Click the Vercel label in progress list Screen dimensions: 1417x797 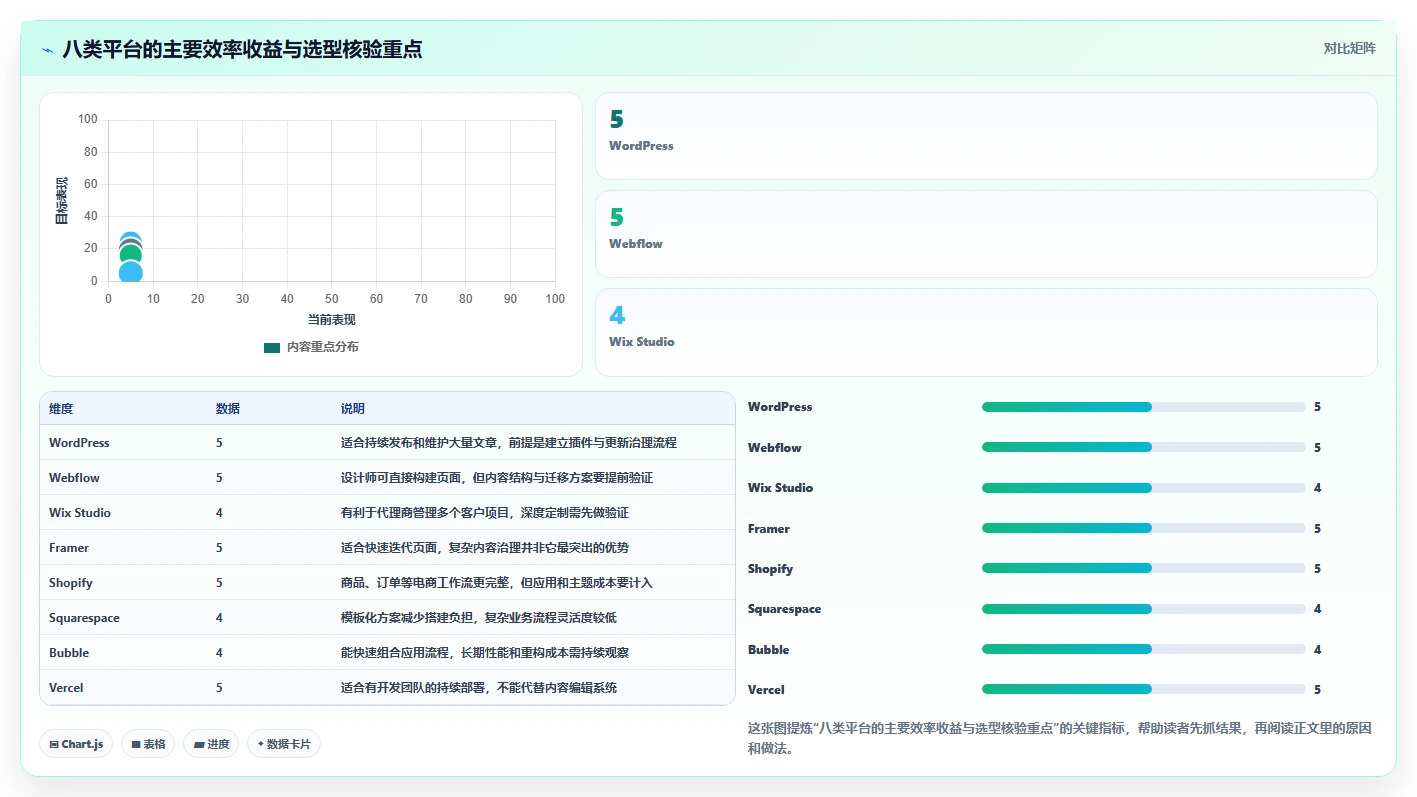[x=766, y=689]
